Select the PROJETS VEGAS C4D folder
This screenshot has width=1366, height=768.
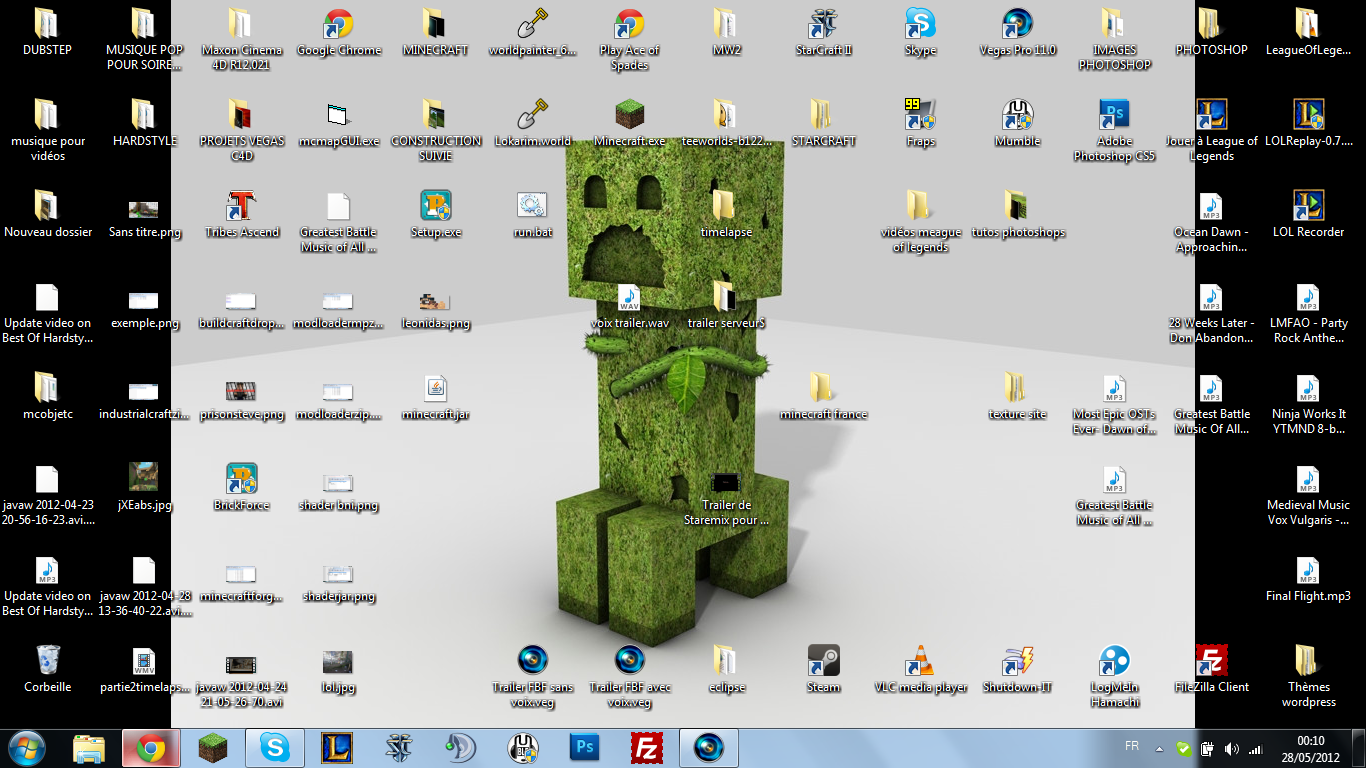[x=241, y=131]
